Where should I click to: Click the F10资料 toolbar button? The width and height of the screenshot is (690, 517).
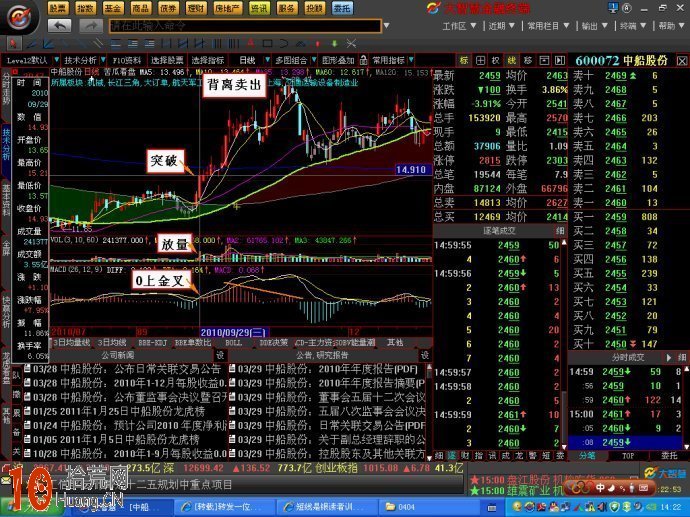pos(127,60)
